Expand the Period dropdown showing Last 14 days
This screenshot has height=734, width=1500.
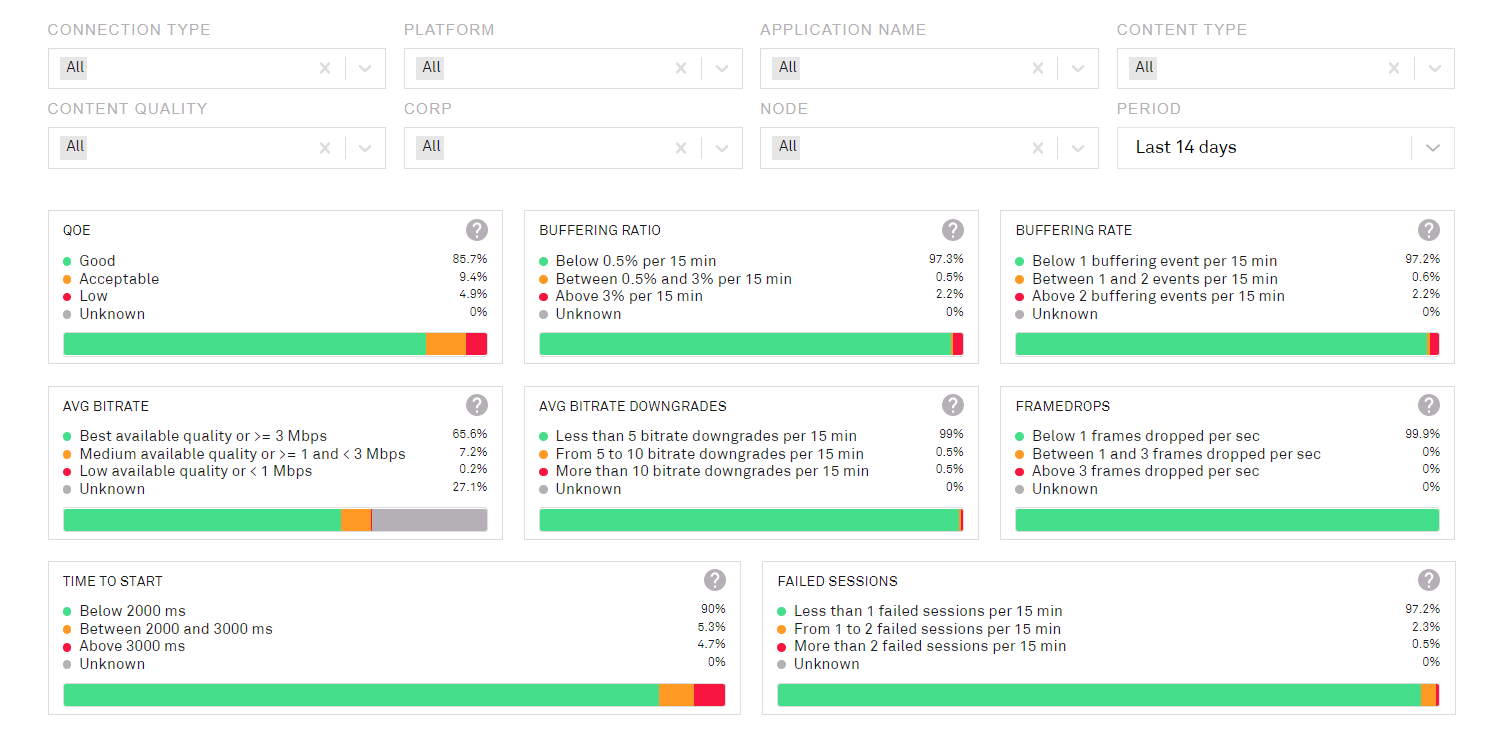click(1432, 147)
